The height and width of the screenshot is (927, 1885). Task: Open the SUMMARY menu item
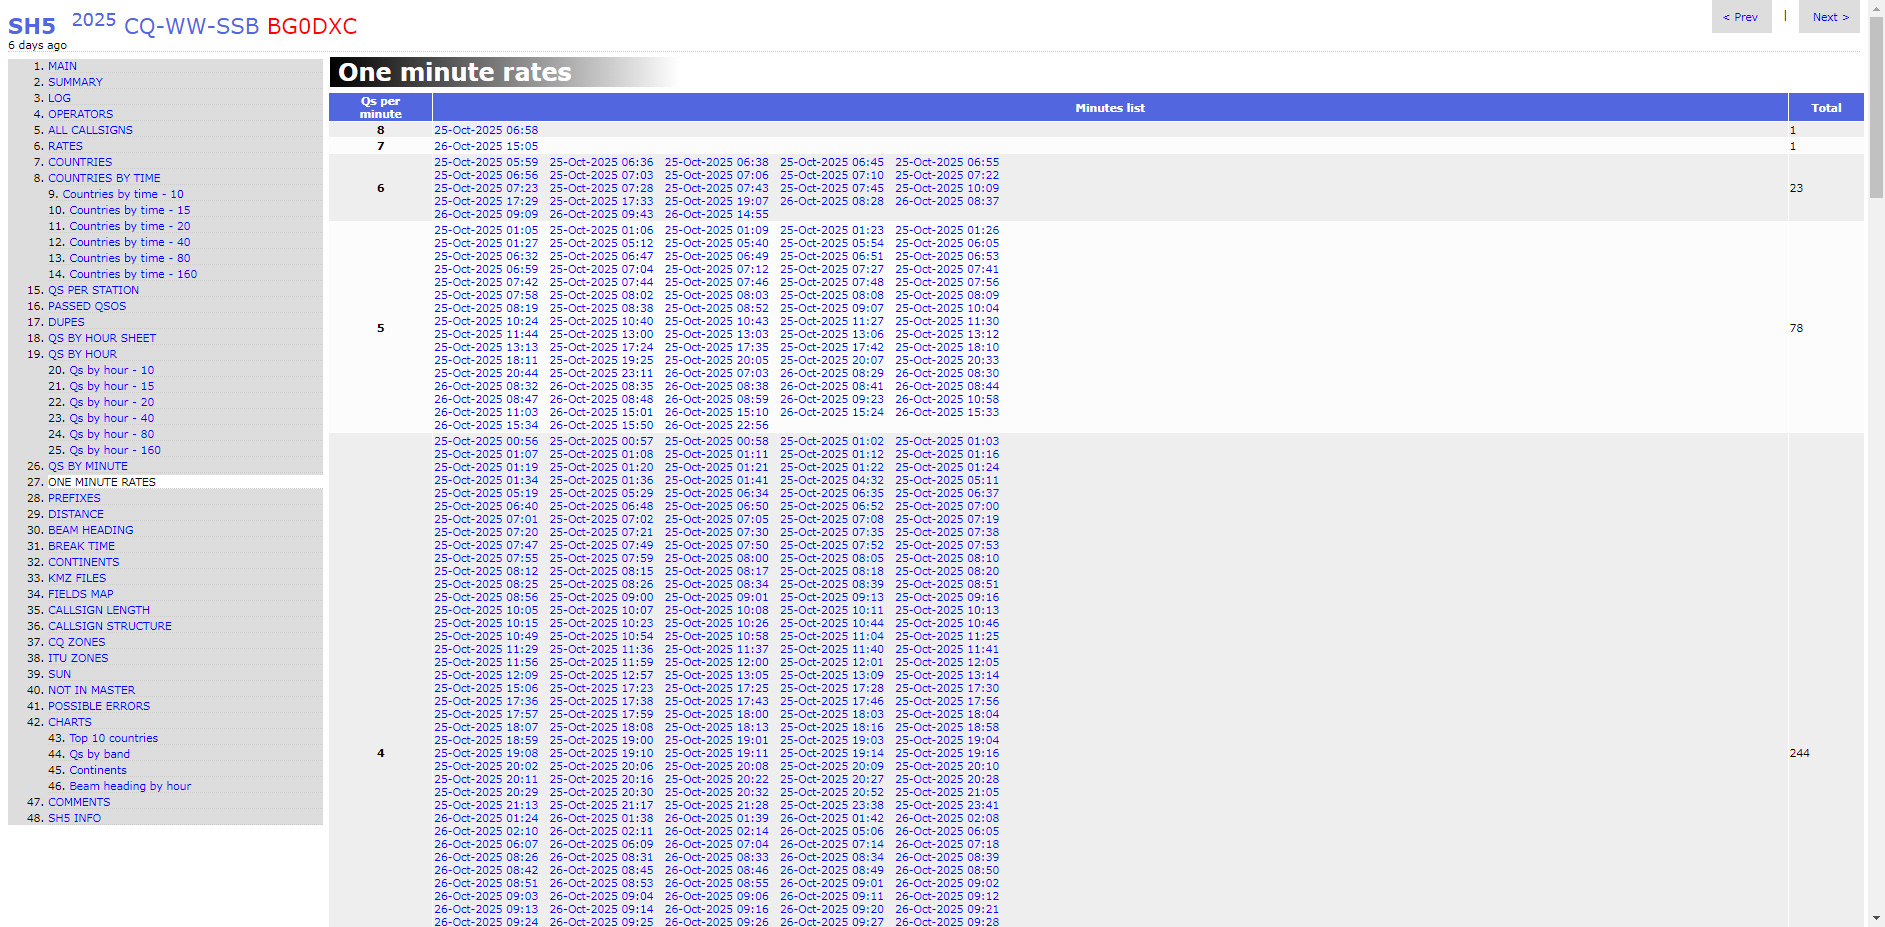[x=75, y=82]
